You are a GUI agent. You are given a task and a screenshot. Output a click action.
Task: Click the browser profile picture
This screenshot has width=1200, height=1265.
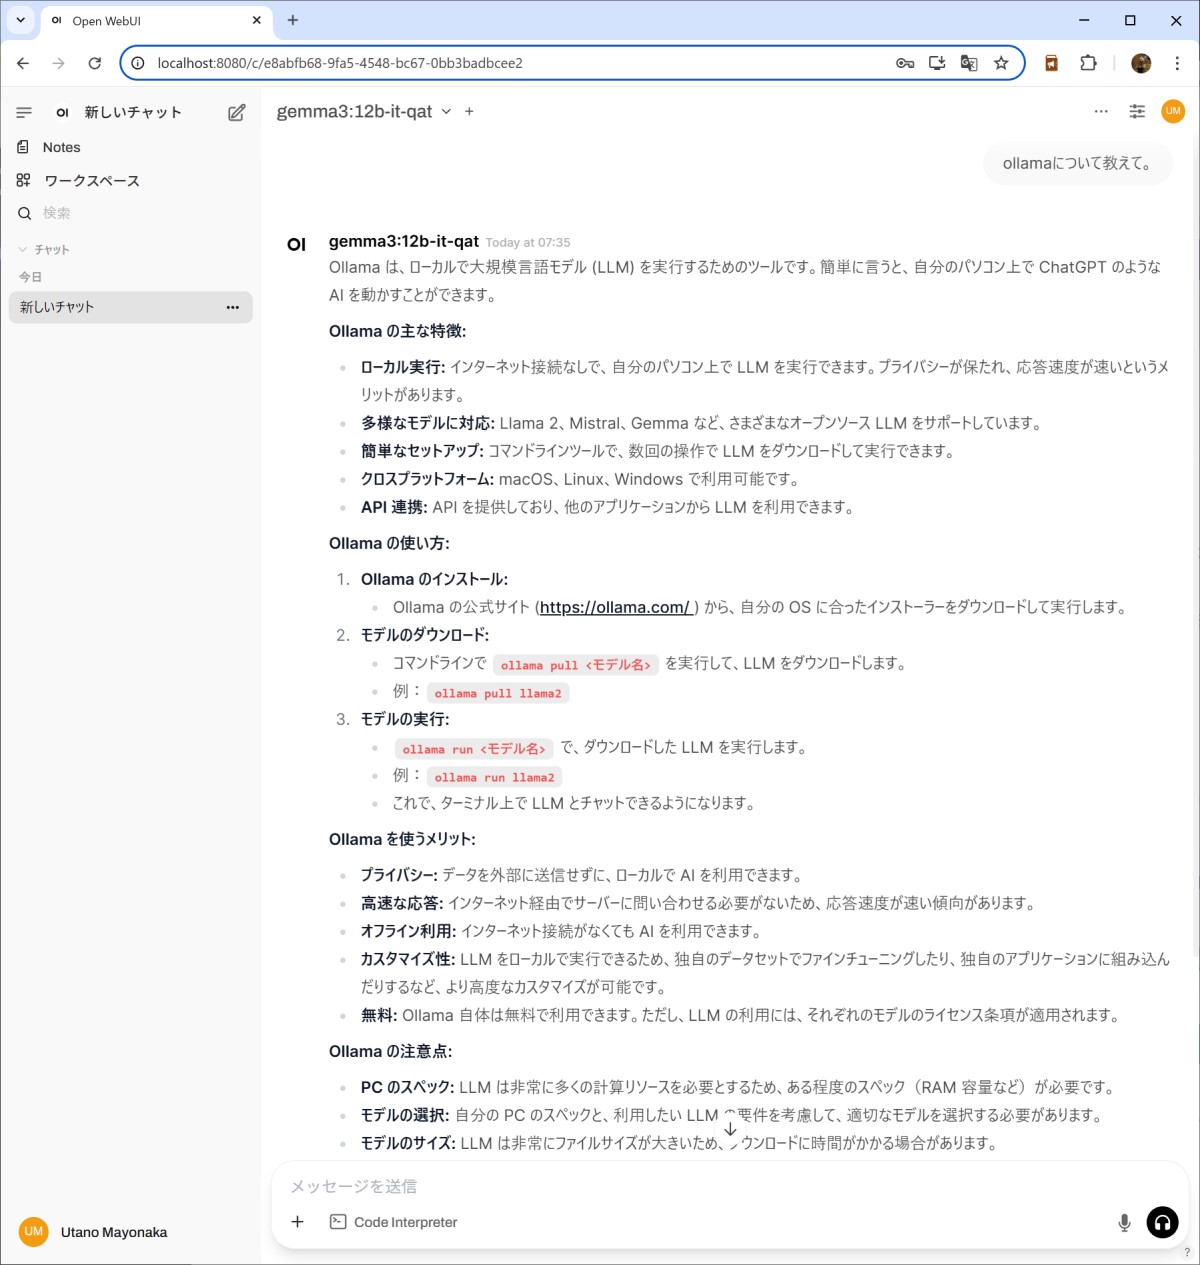click(1141, 63)
